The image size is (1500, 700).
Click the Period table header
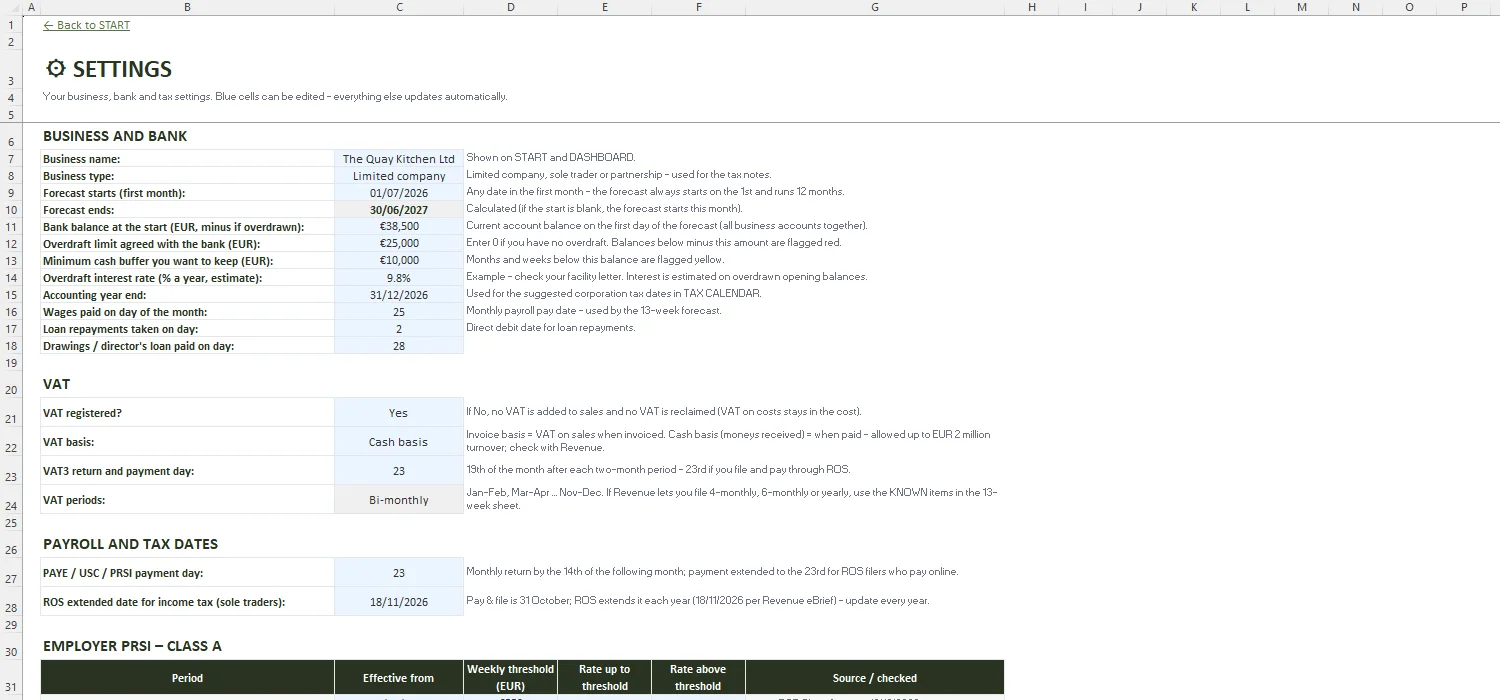click(187, 678)
